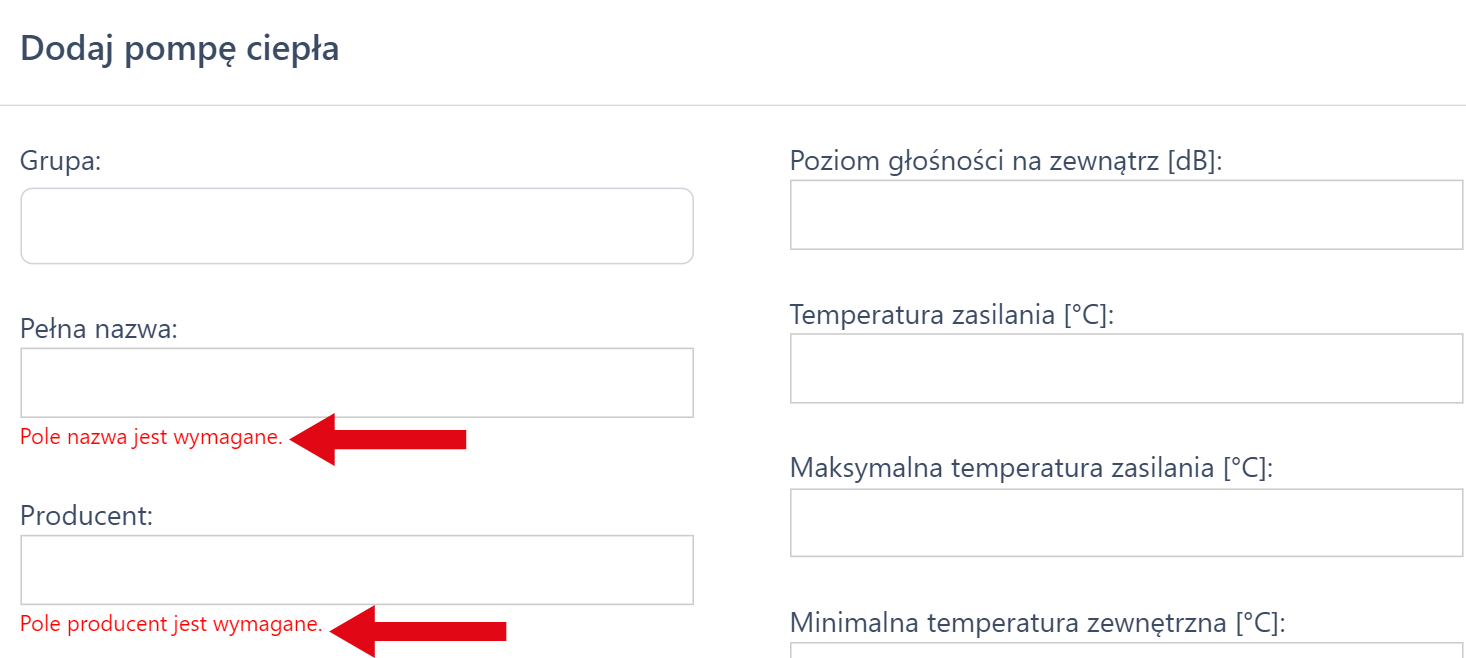
Task: Click the Grupa selection field
Action: click(x=356, y=226)
